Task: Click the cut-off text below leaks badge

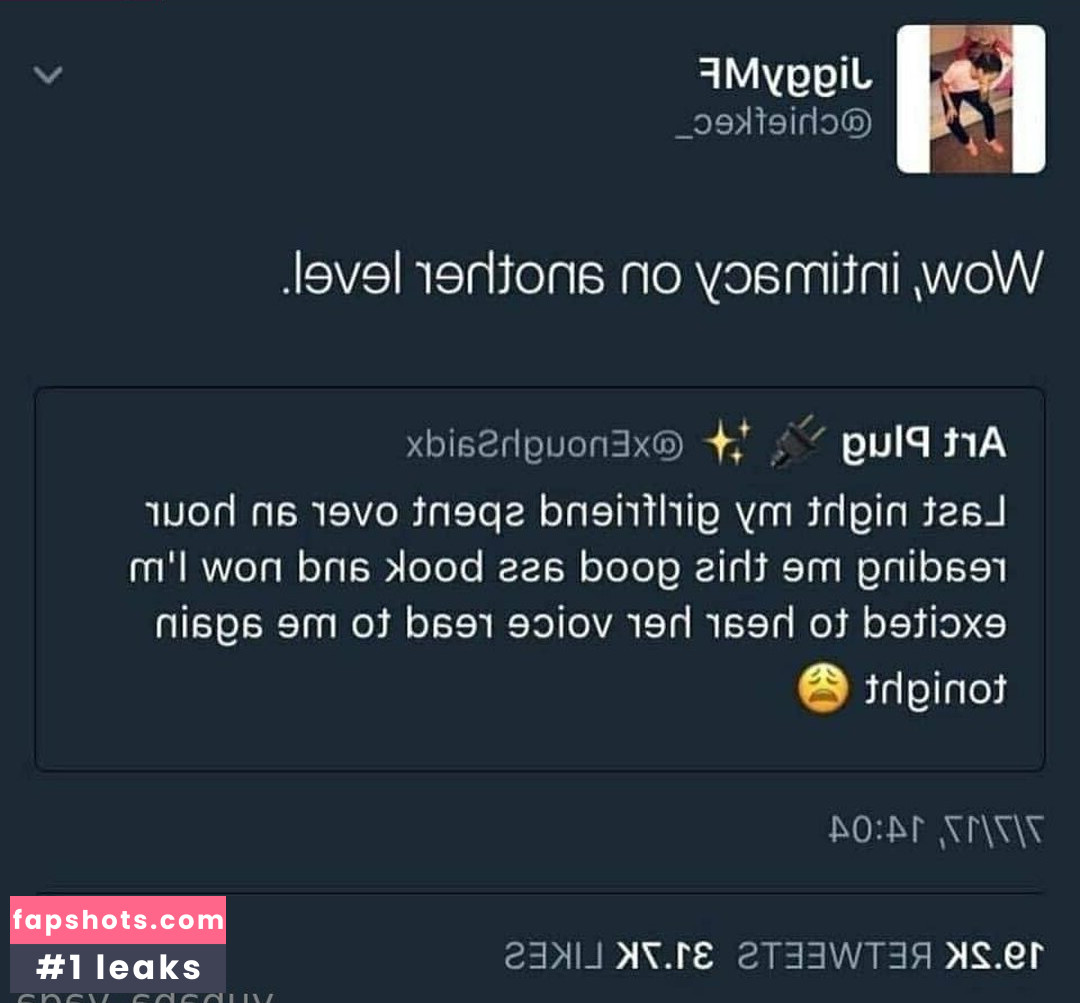Action: (x=145, y=997)
